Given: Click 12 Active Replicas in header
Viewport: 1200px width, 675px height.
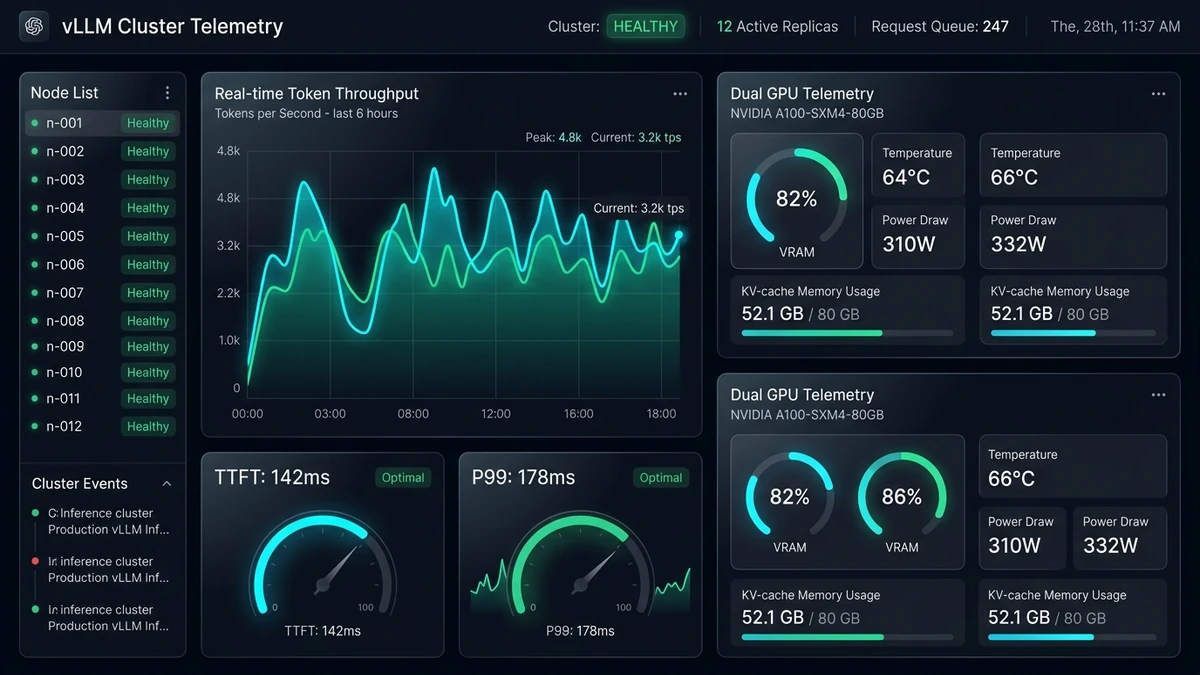Looking at the screenshot, I should (777, 27).
